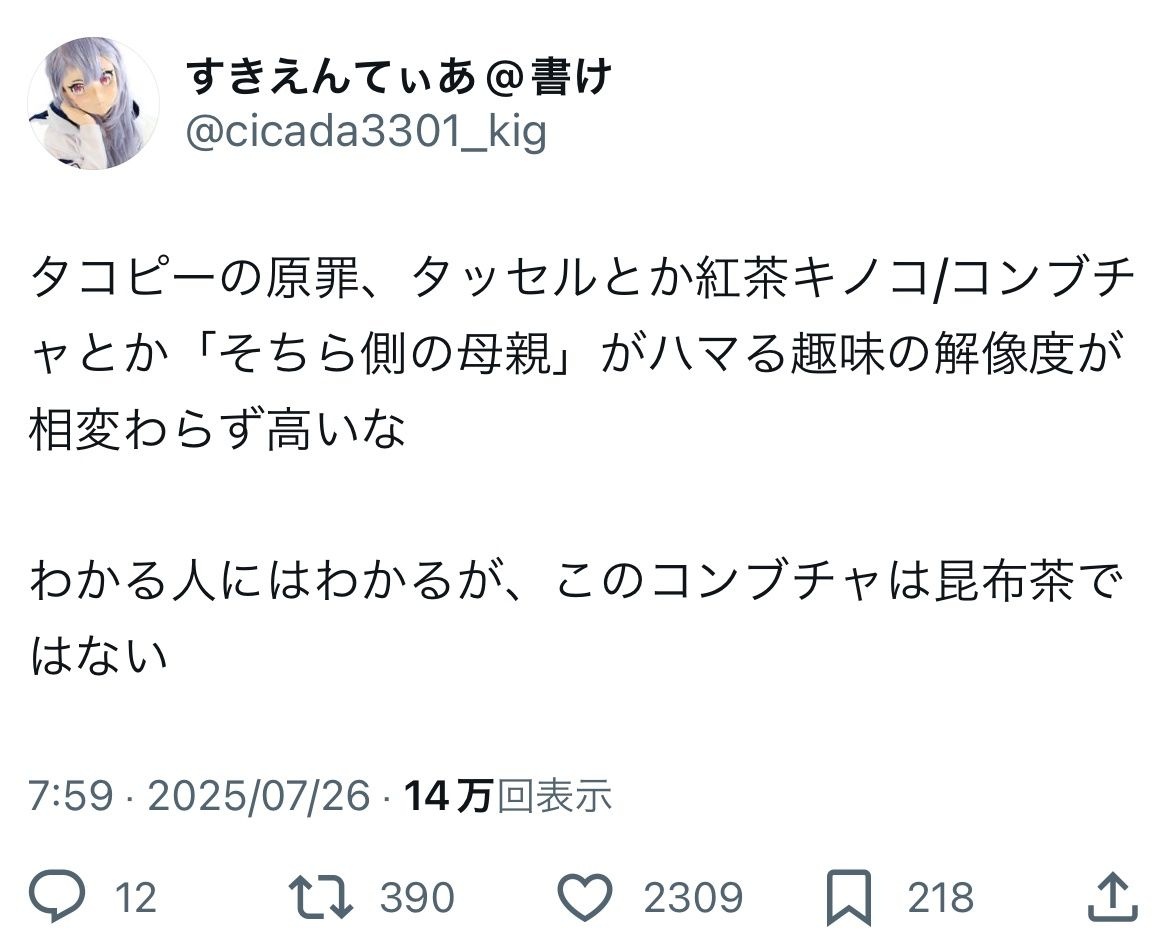
Task: Click the like count 2309
Action: tap(693, 898)
